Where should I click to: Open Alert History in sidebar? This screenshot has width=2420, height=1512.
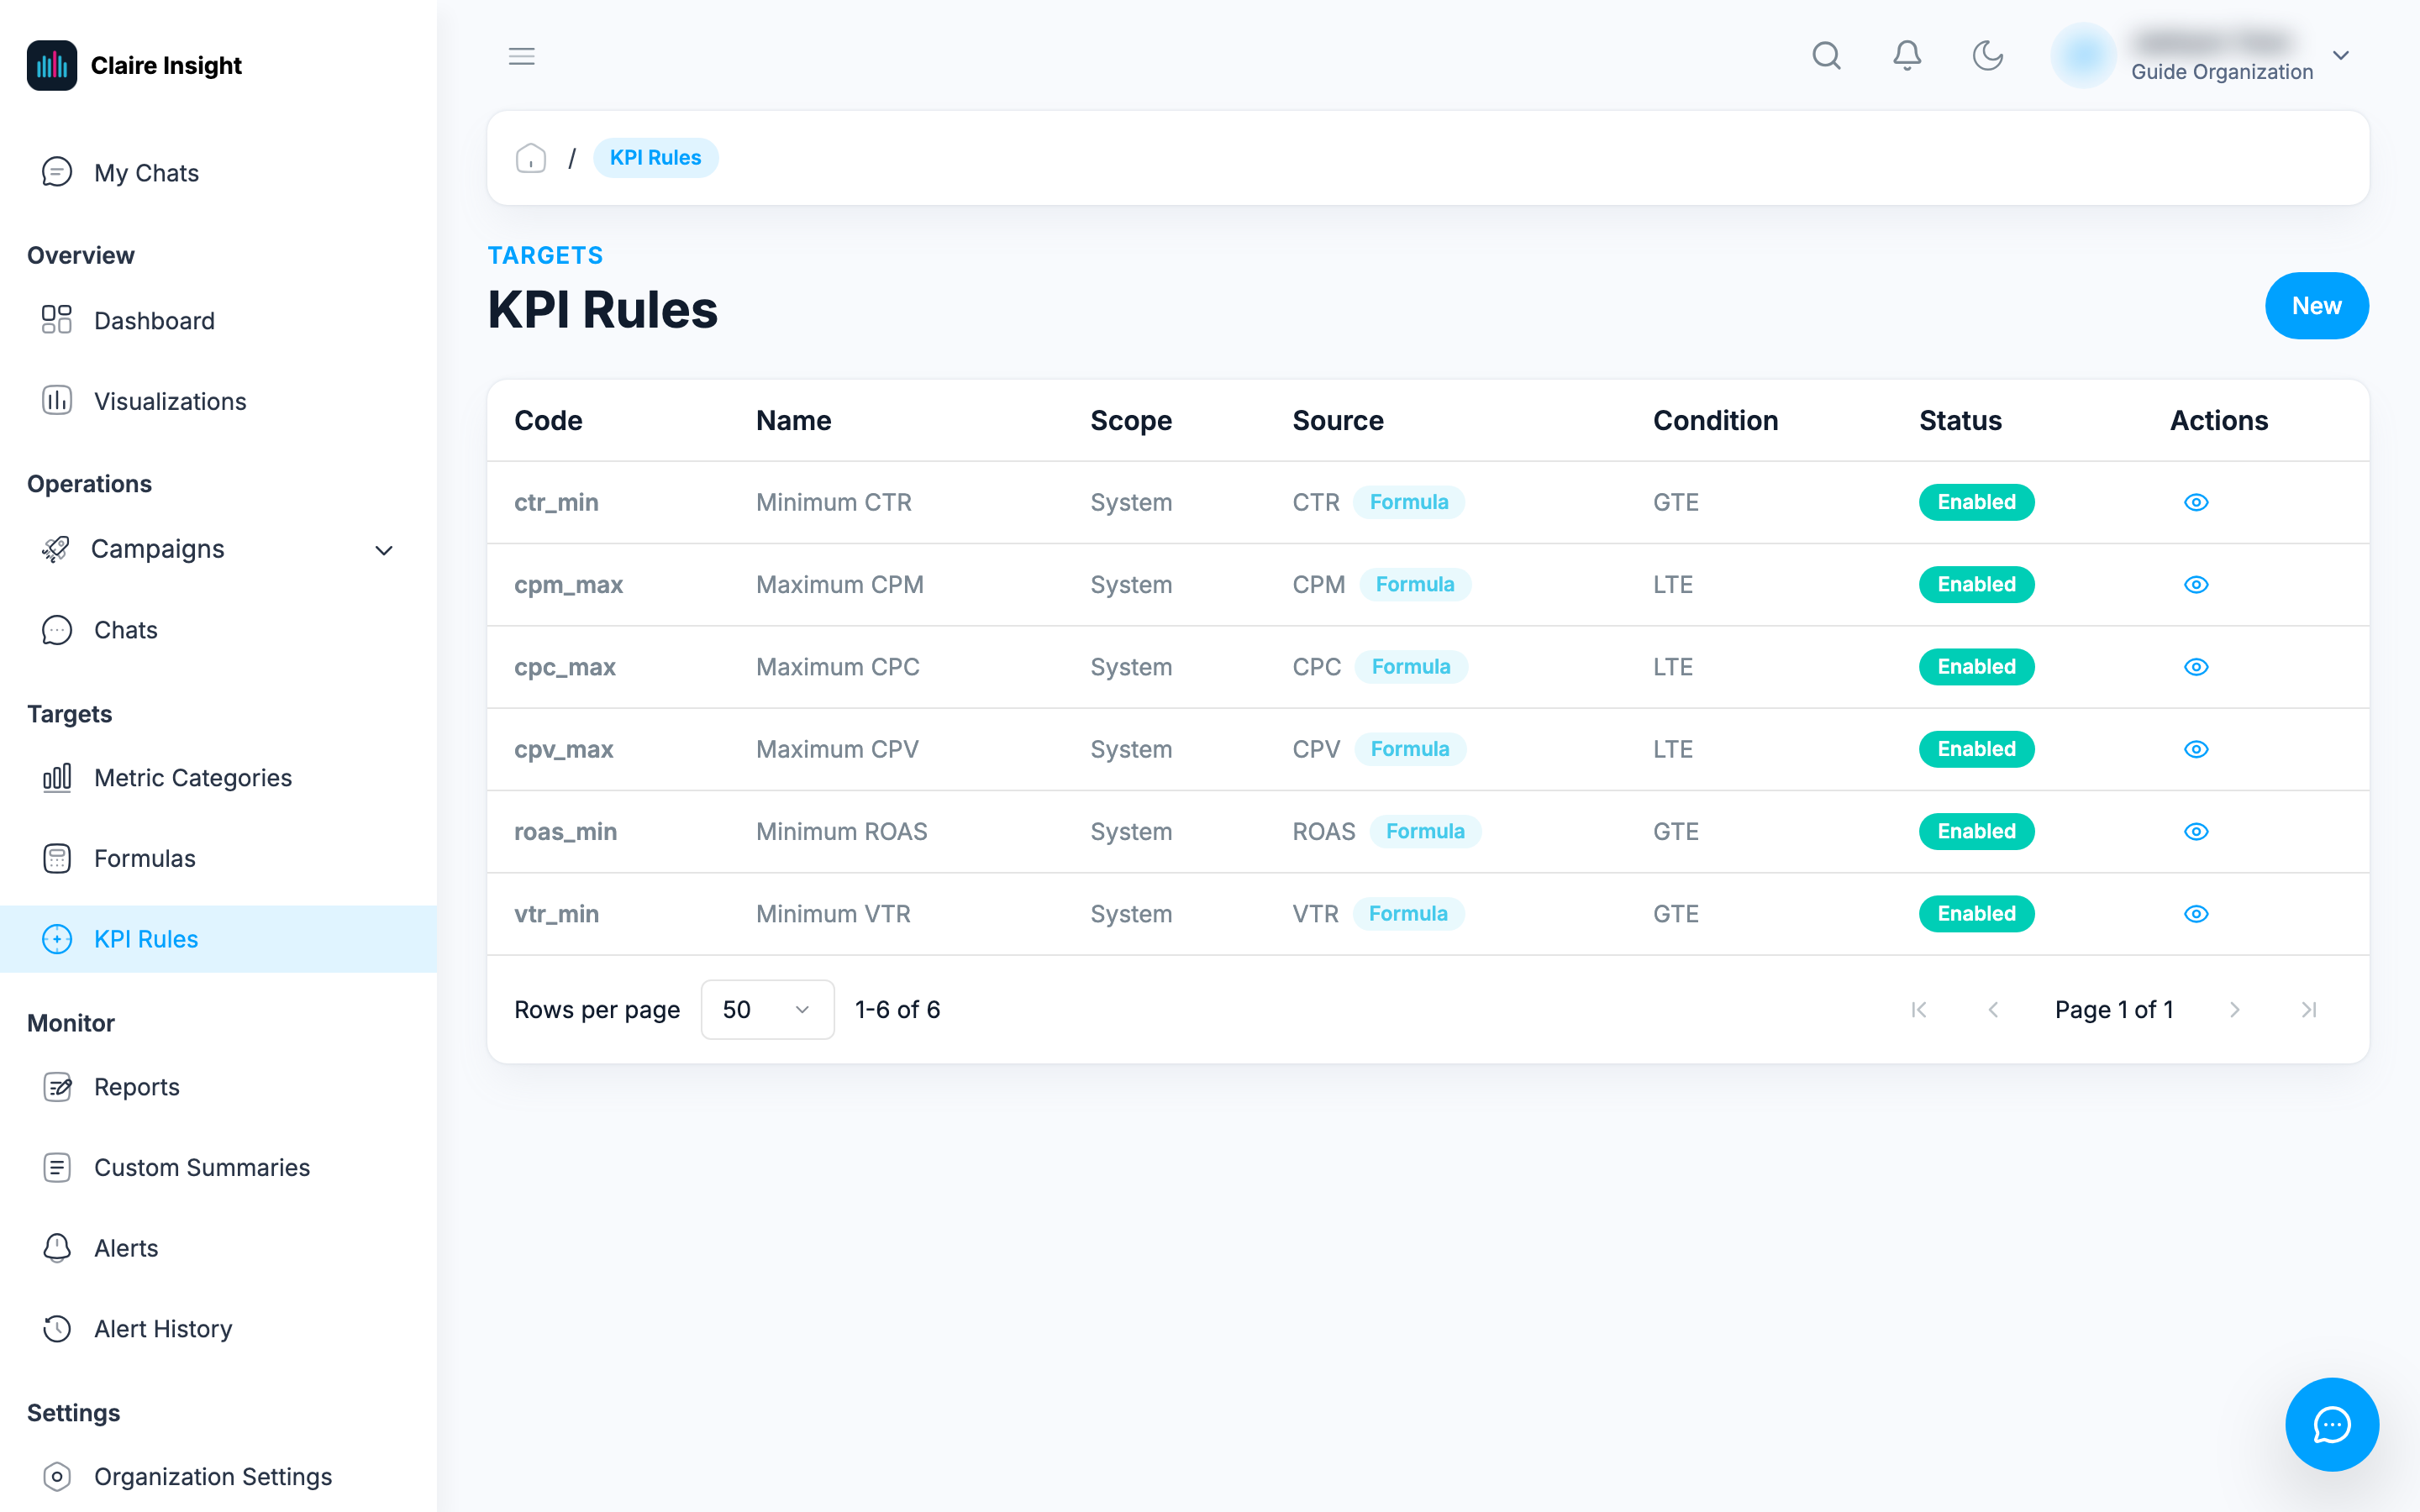click(x=218, y=1329)
